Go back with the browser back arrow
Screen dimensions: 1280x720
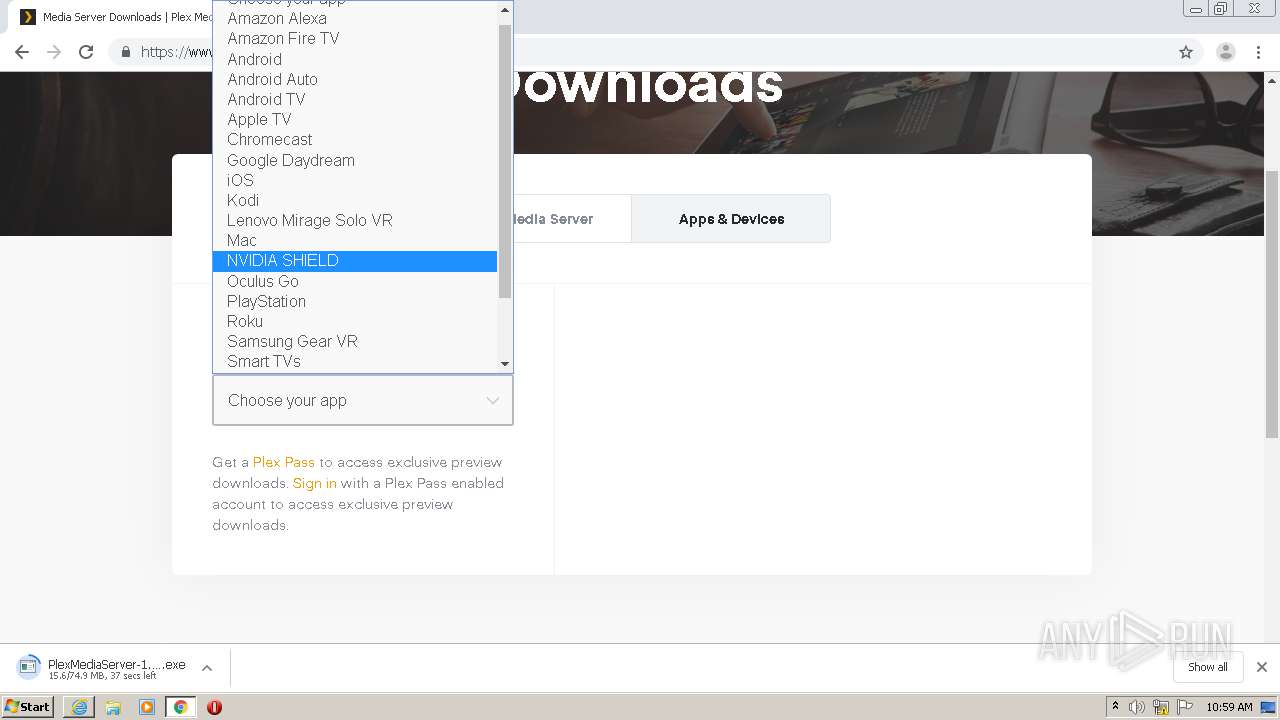tap(22, 52)
